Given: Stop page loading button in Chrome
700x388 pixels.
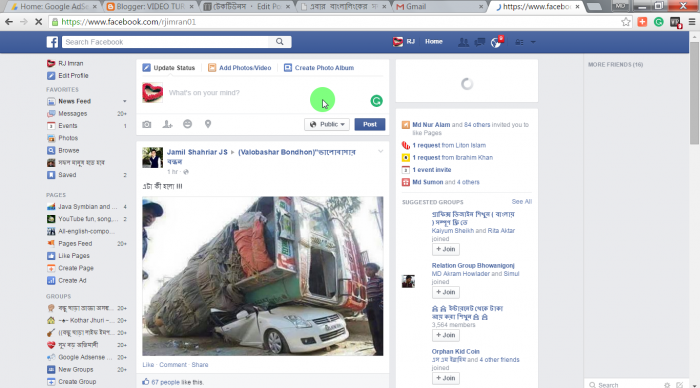Looking at the screenshot, I should click(x=38, y=22).
